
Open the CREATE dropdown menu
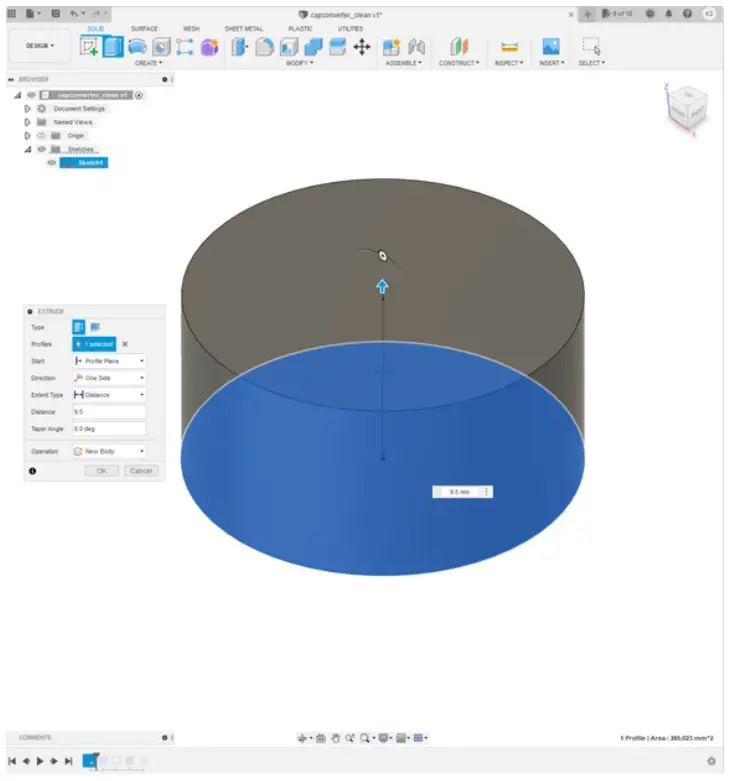148,63
